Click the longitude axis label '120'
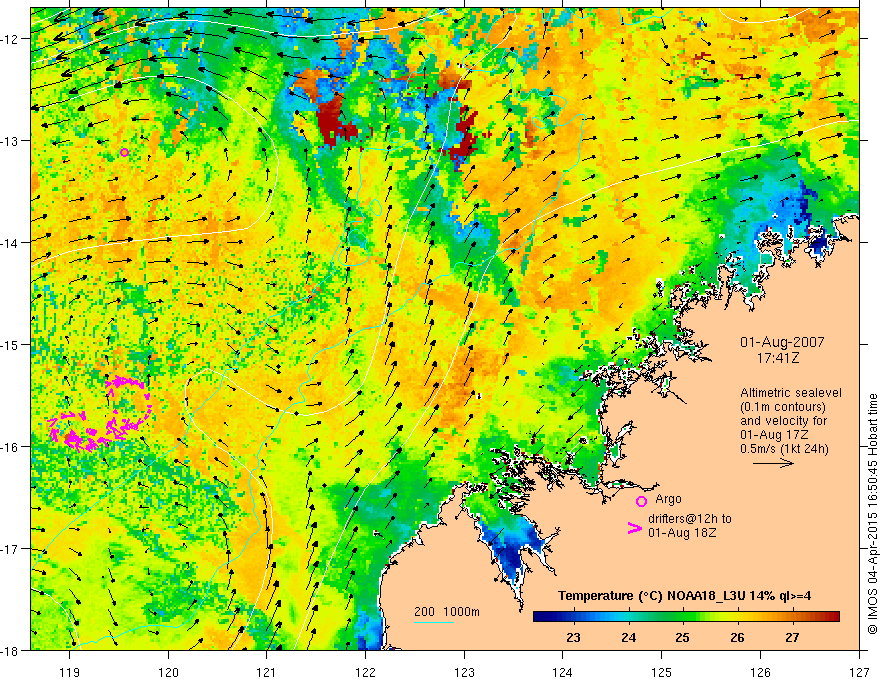 pos(168,672)
